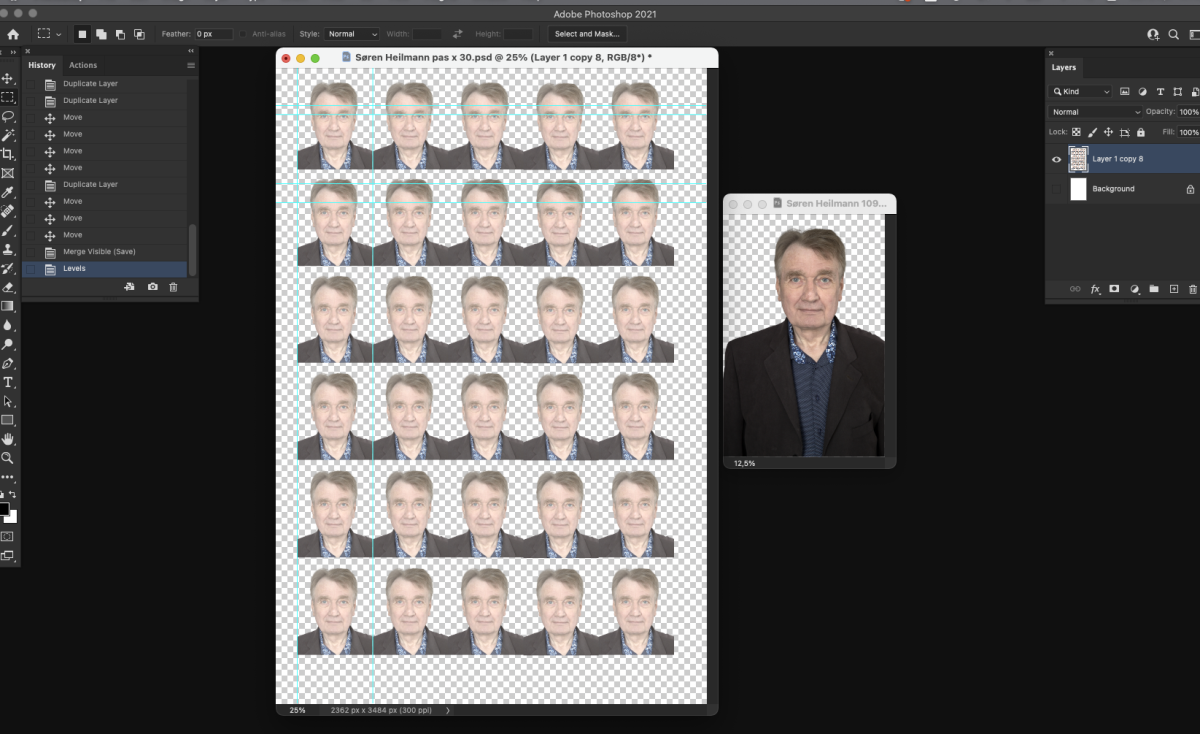Open the layer style fx menu
Screen dimensions: 1200x734
click(x=1095, y=289)
